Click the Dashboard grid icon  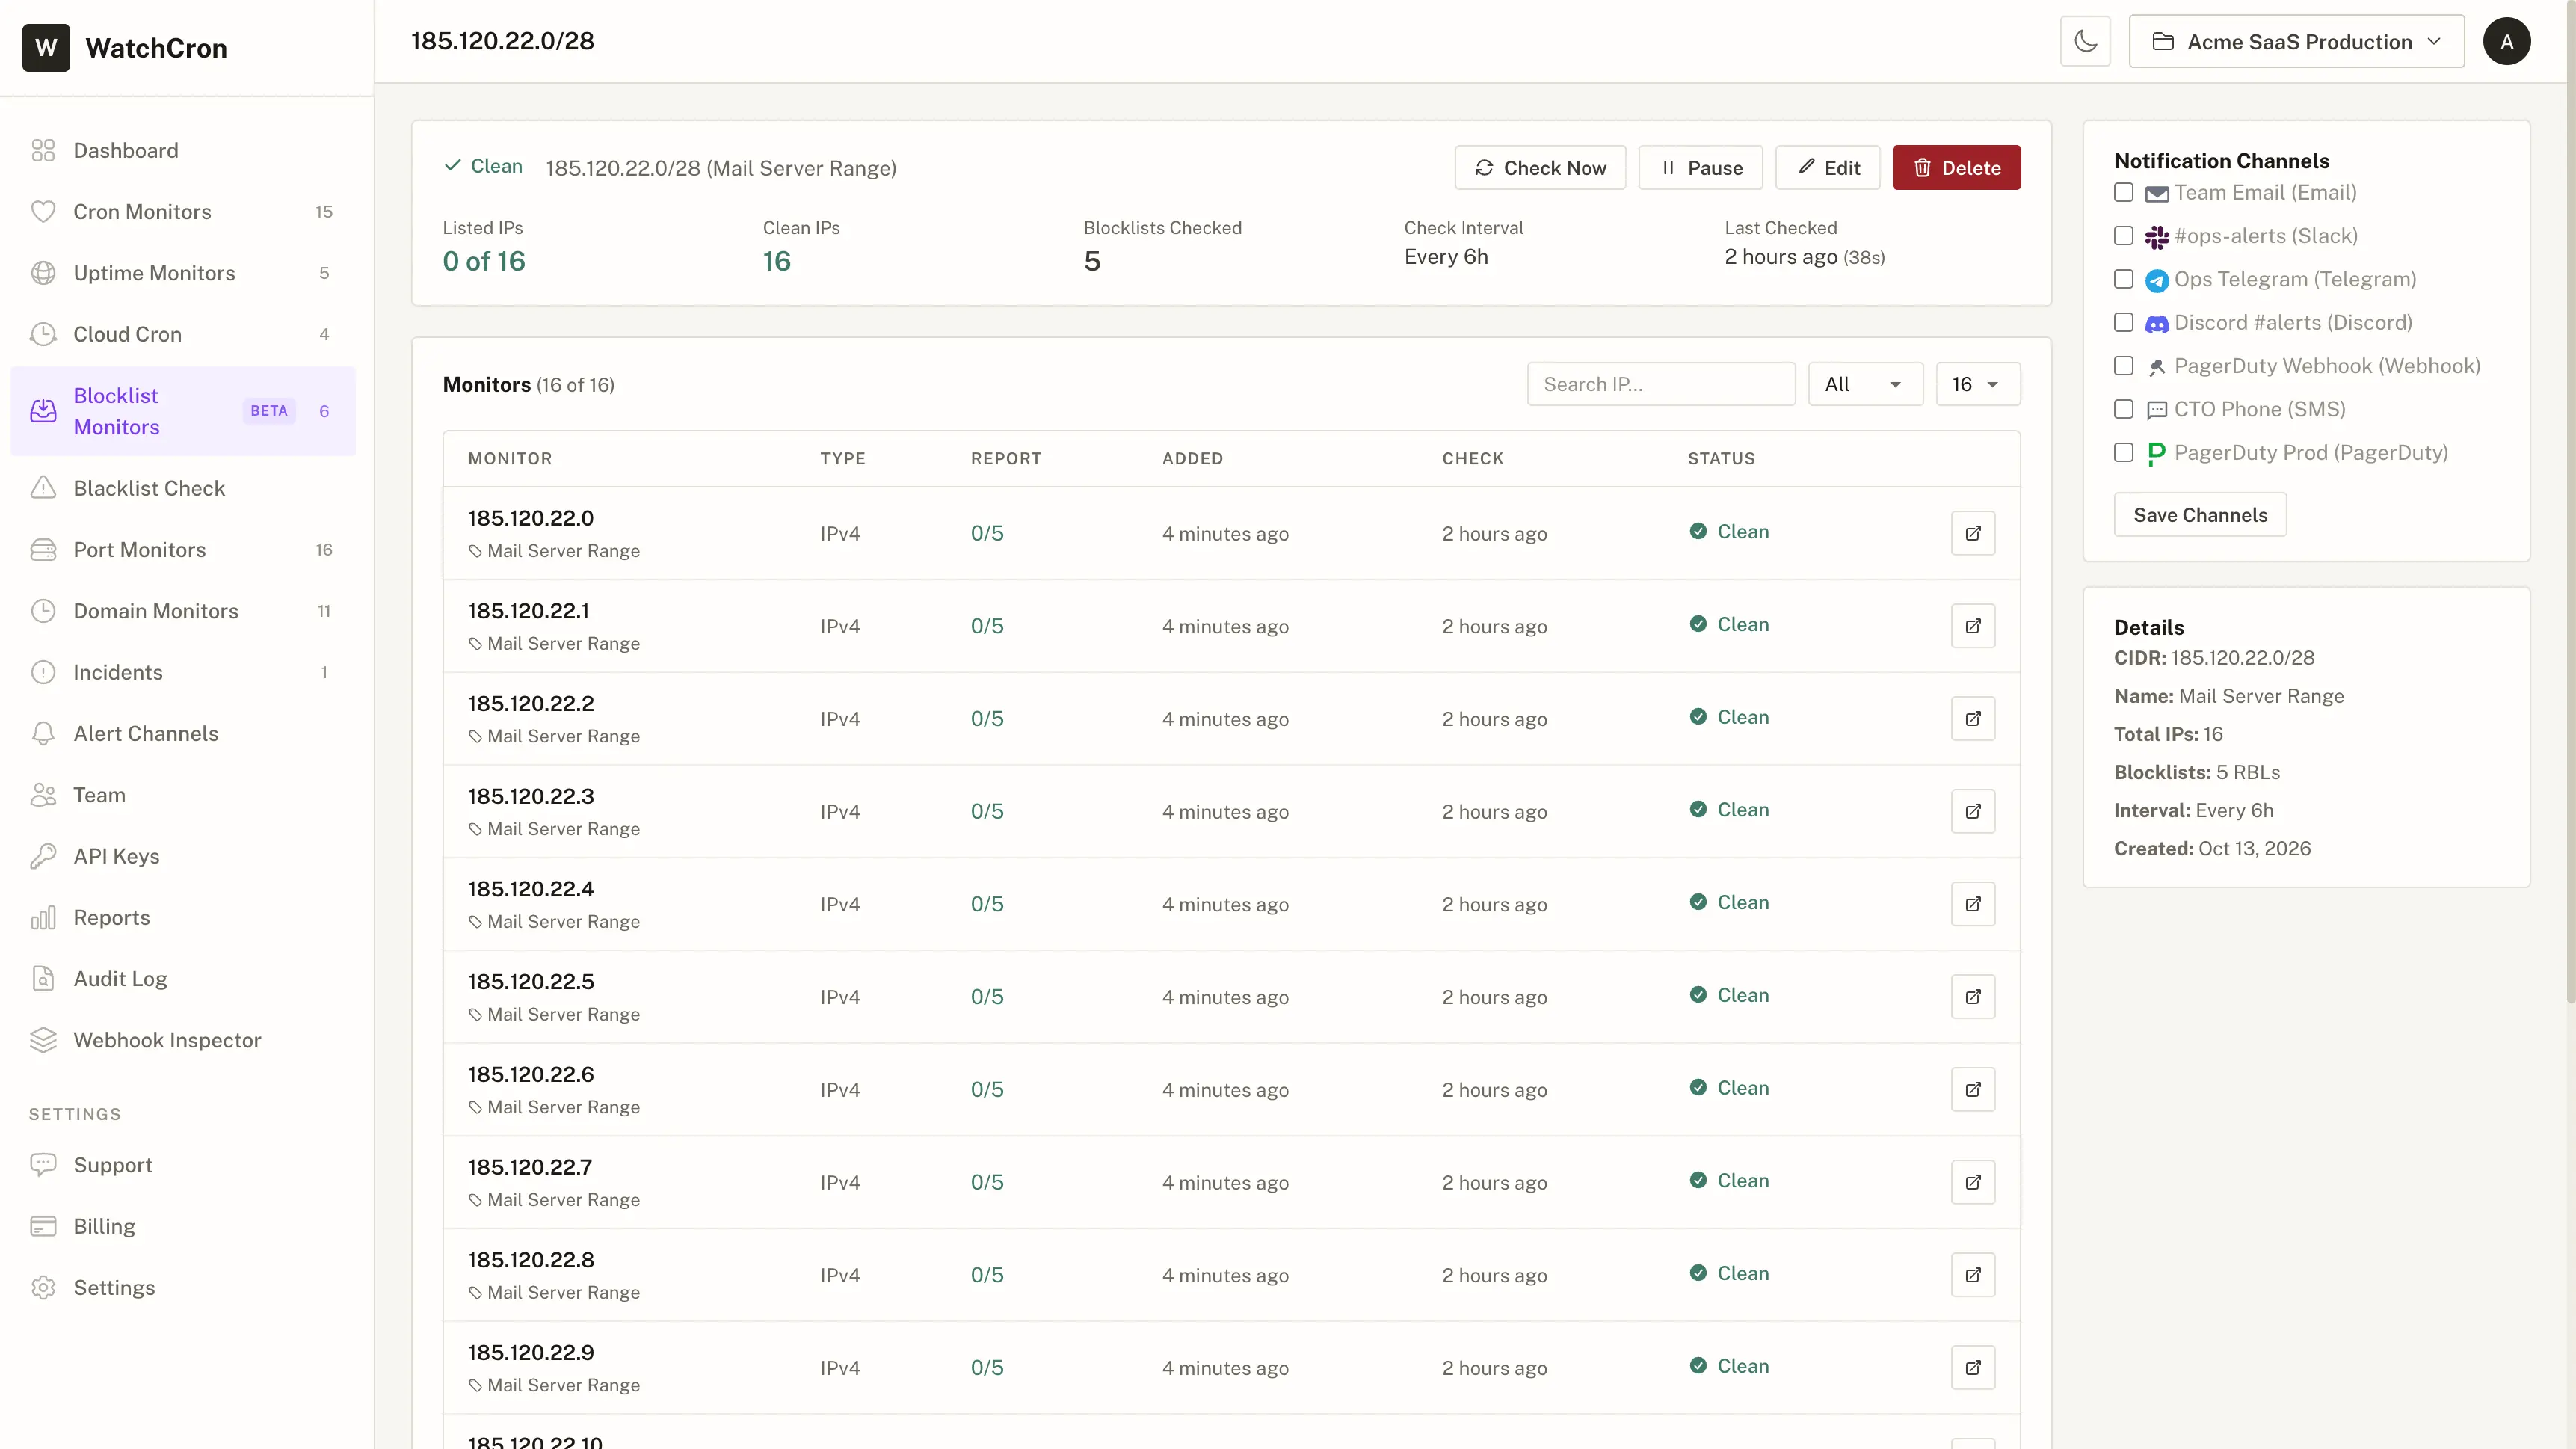click(x=43, y=150)
